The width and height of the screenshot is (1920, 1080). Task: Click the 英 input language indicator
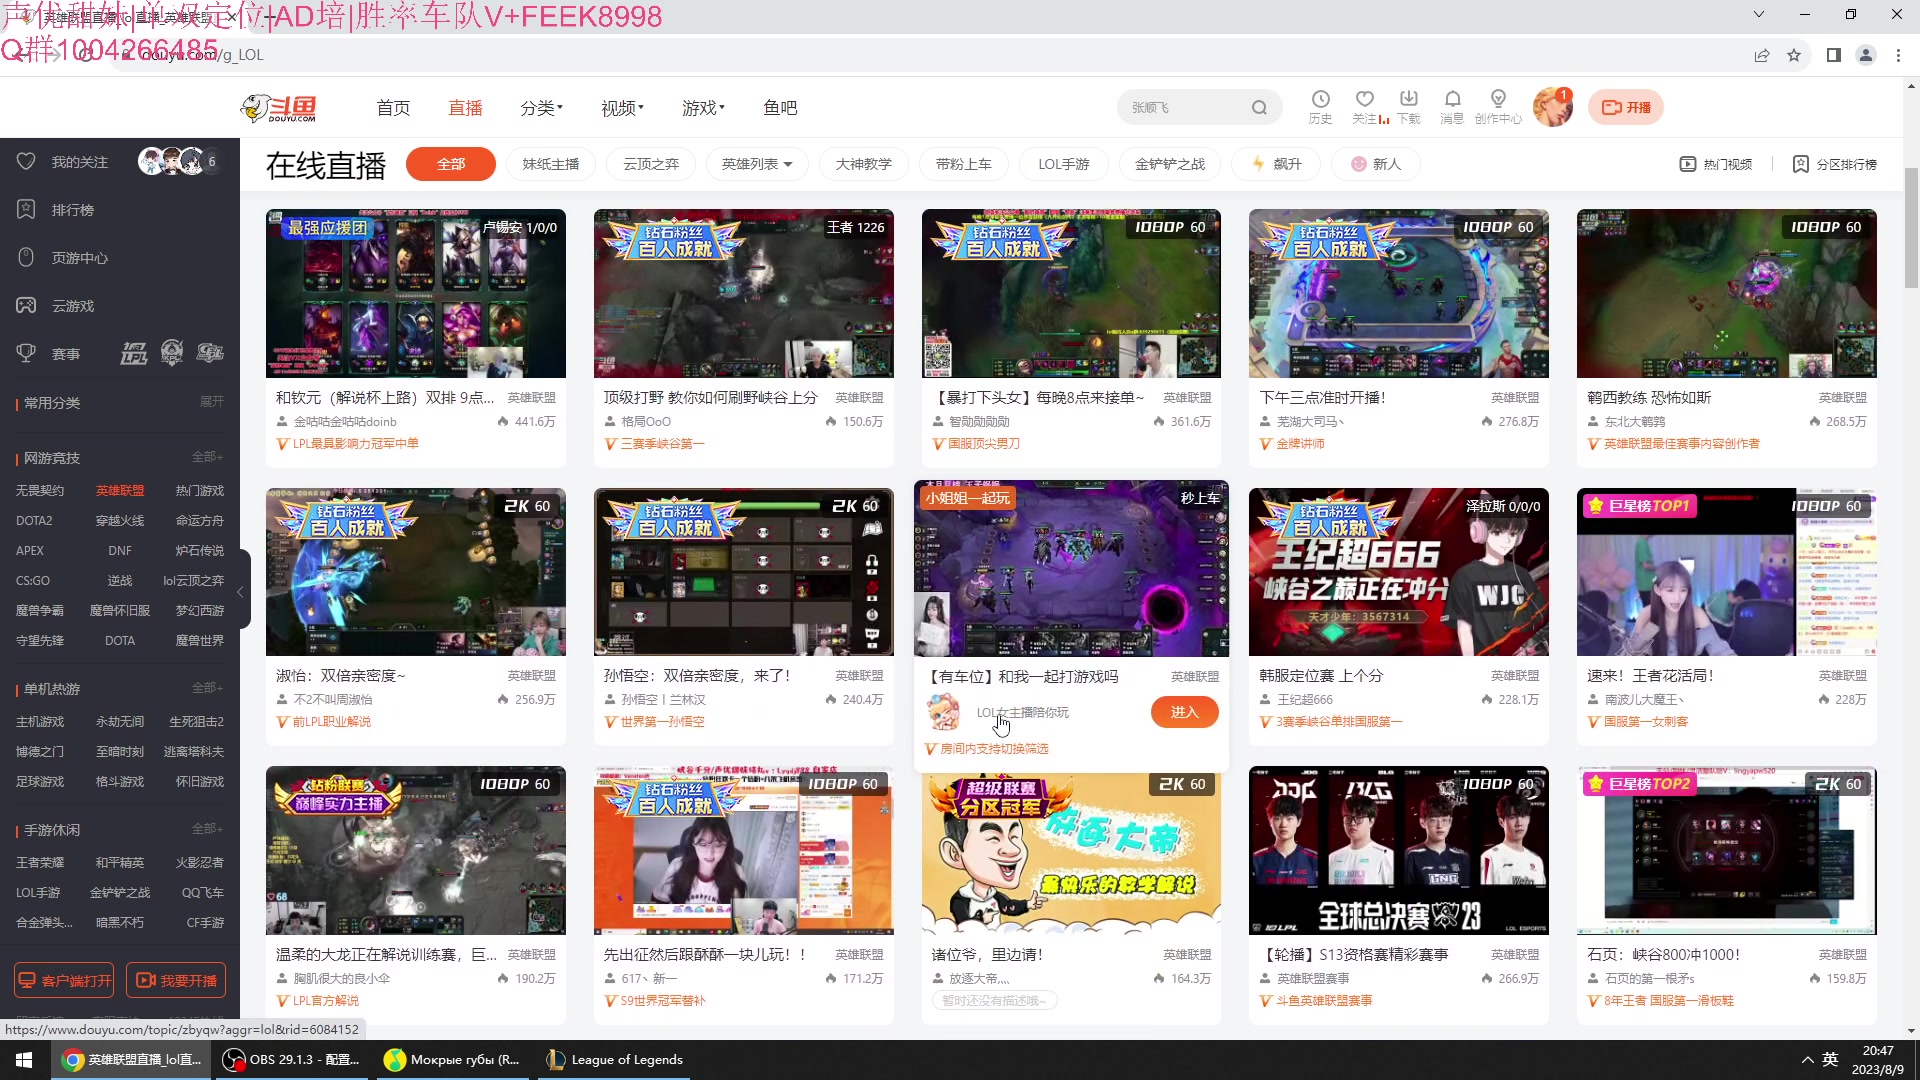[1830, 1059]
